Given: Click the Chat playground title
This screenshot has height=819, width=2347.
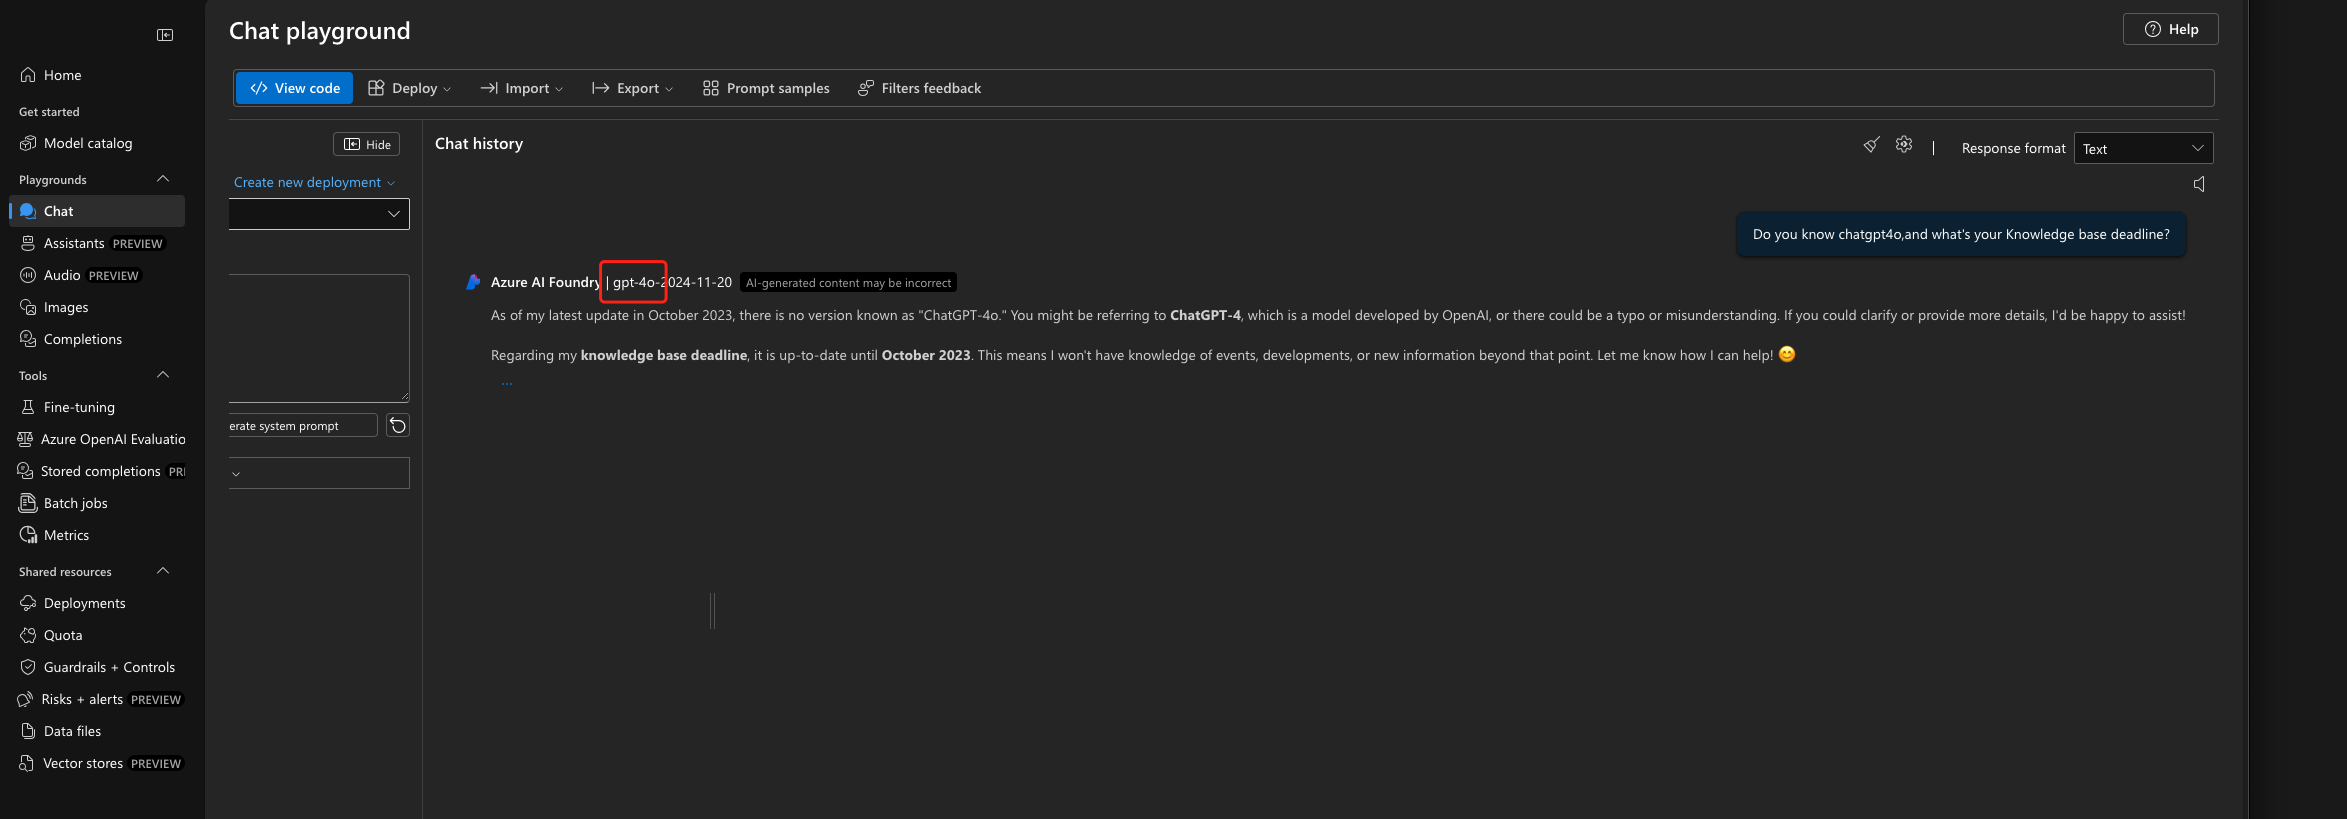Looking at the screenshot, I should [320, 31].
